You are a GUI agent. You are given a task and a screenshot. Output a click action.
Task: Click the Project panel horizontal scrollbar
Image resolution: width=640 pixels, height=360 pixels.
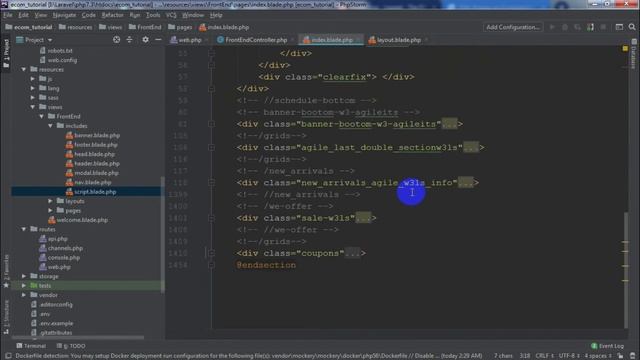coord(78,338)
